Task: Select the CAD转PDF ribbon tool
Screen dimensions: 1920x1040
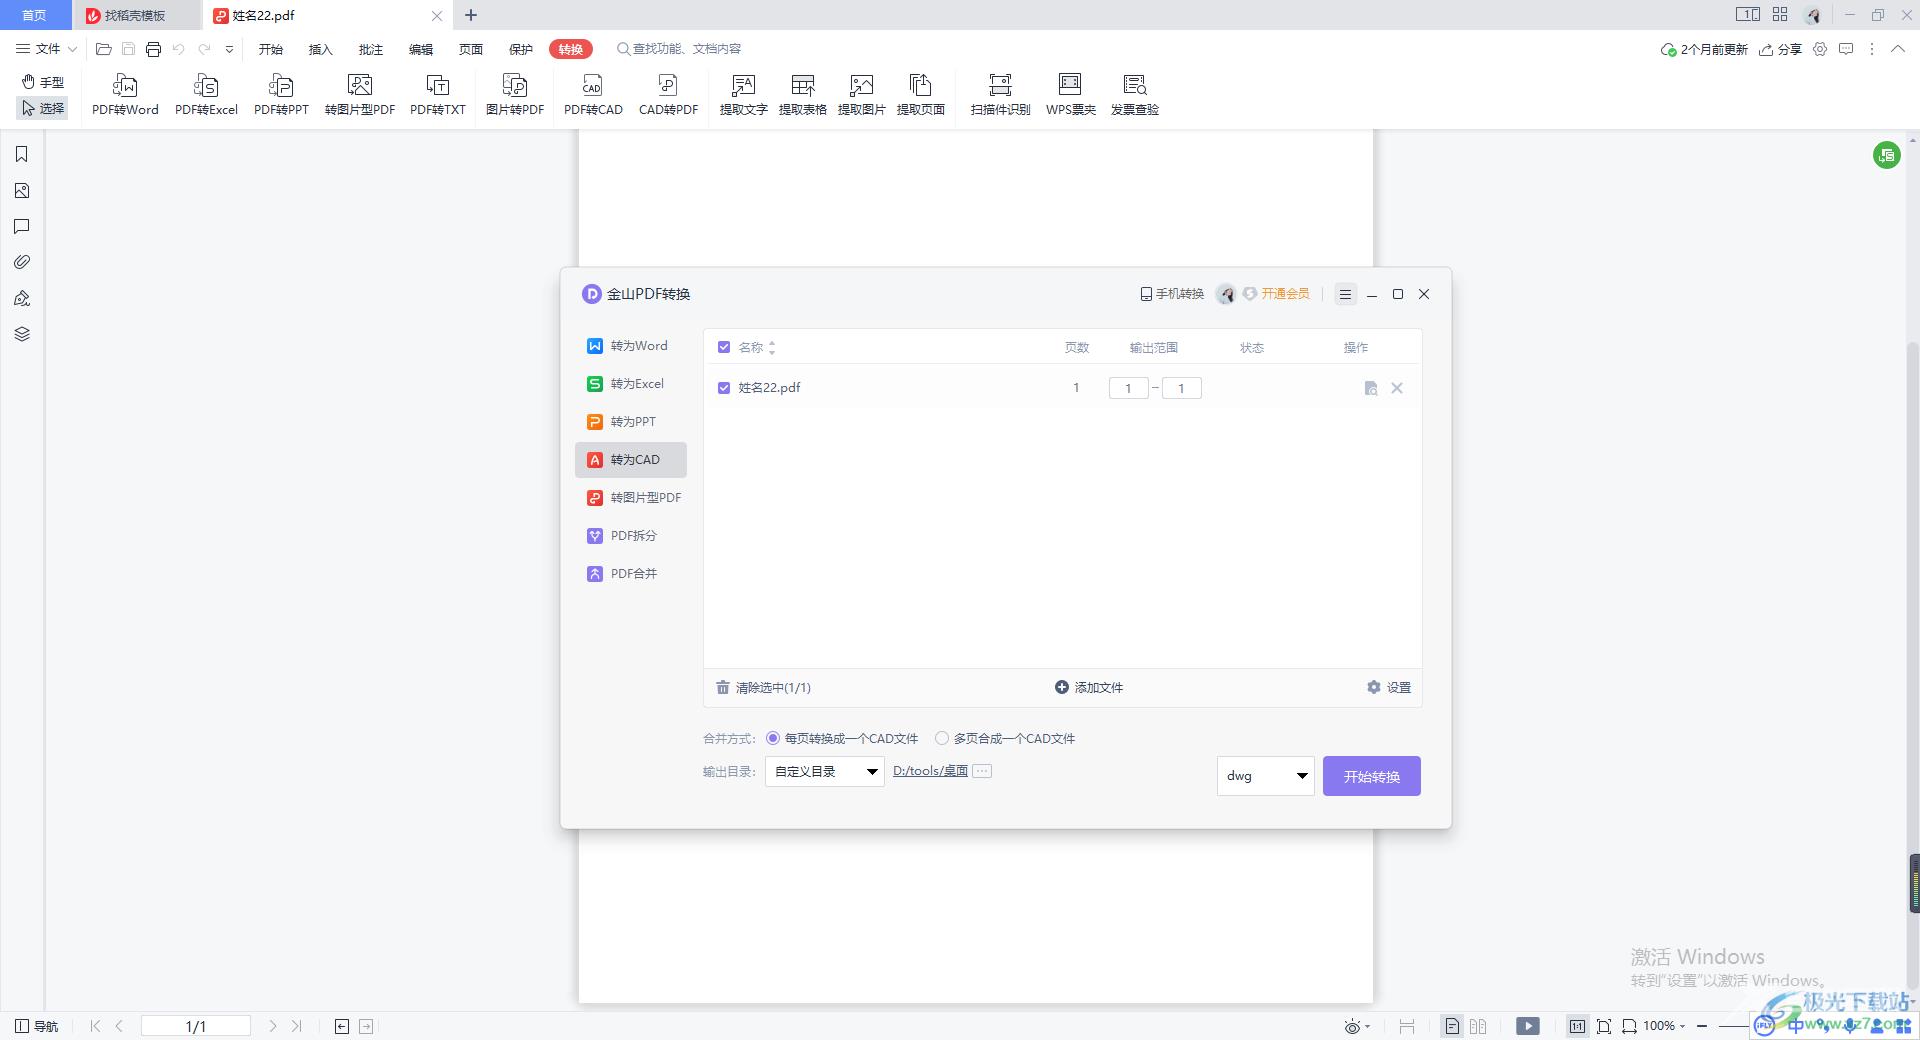Action: coord(668,95)
